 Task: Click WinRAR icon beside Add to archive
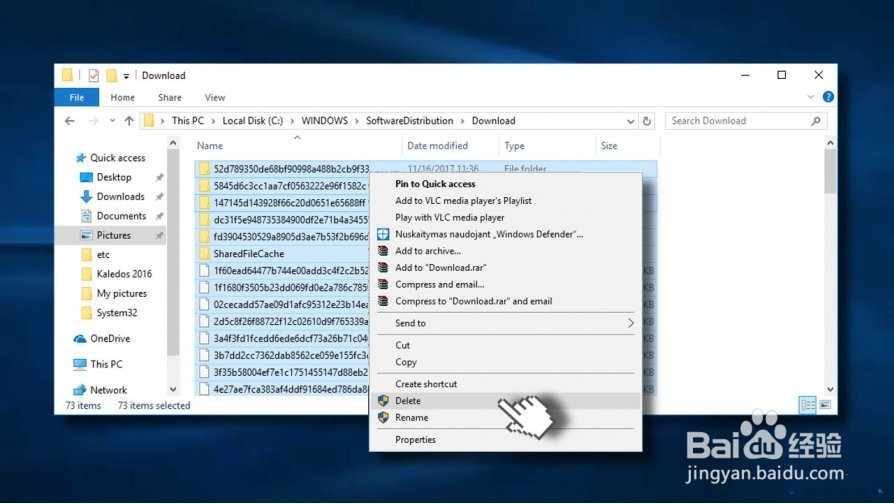(x=383, y=251)
